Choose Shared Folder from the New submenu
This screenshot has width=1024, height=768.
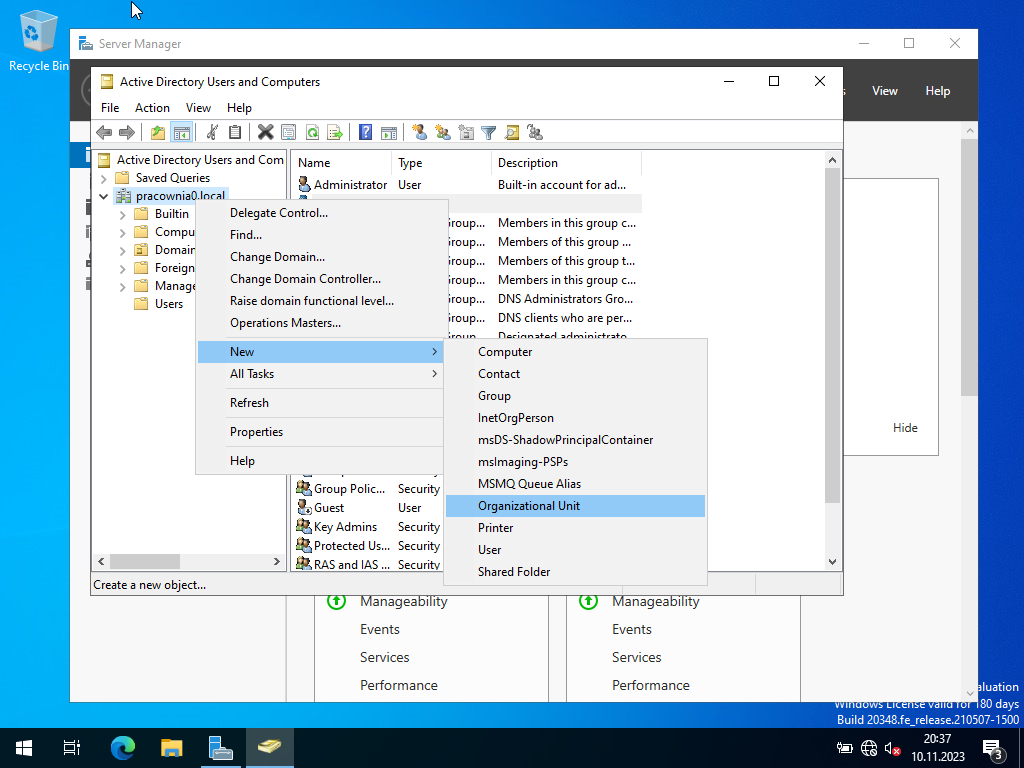[575, 572]
